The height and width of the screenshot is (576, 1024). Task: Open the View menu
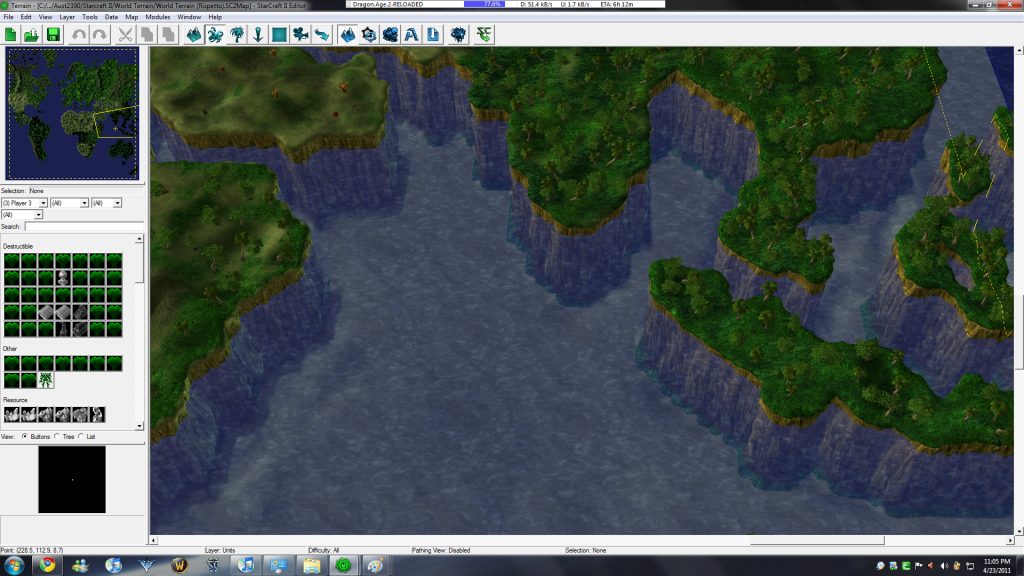(45, 17)
